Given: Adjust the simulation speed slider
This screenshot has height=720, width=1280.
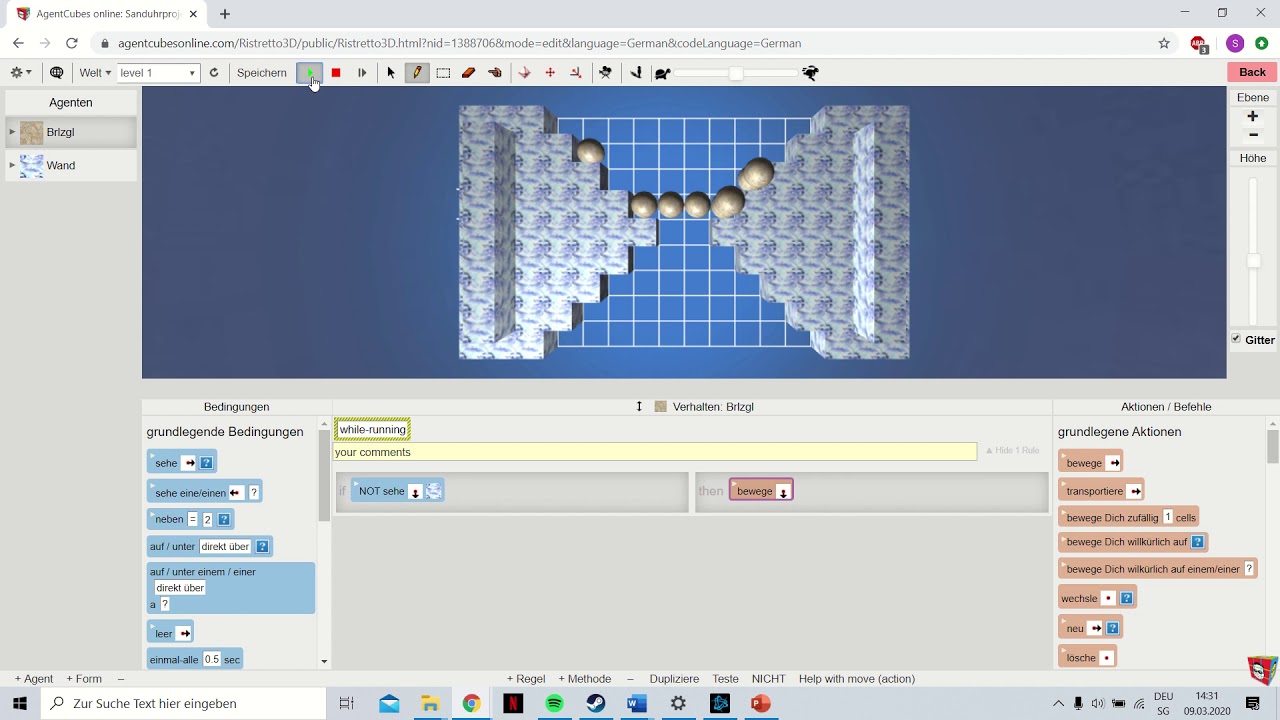Looking at the screenshot, I should pyautogui.click(x=736, y=73).
